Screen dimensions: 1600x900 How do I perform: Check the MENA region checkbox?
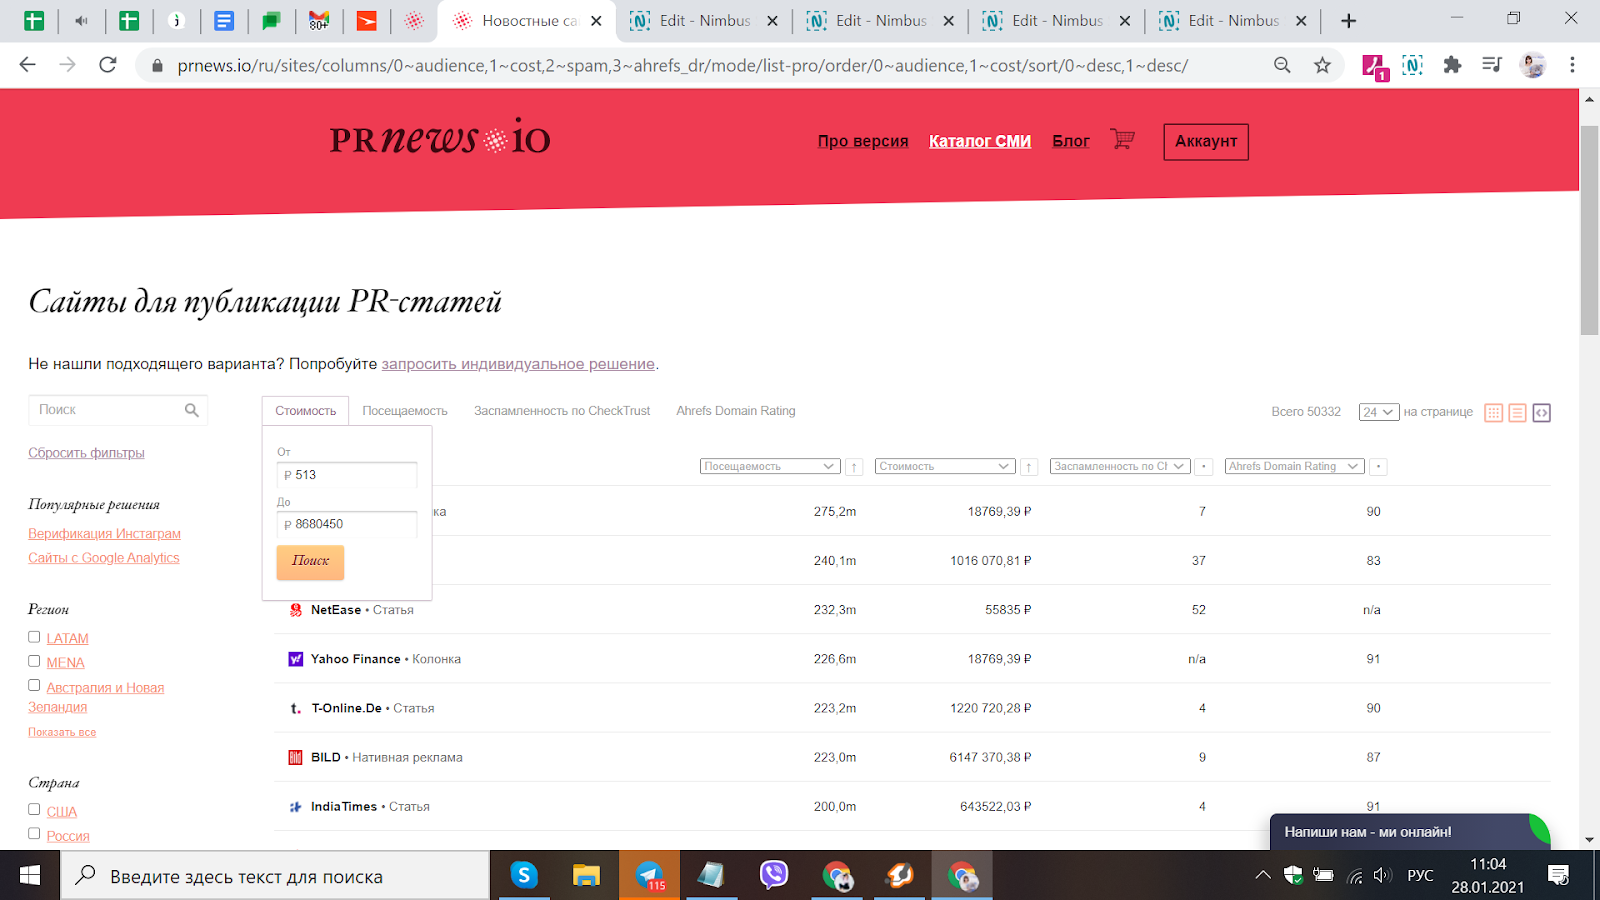tap(34, 661)
